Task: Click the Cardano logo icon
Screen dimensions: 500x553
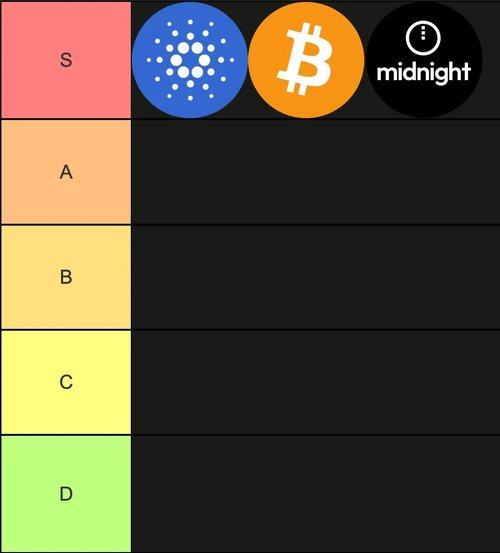Action: click(190, 60)
